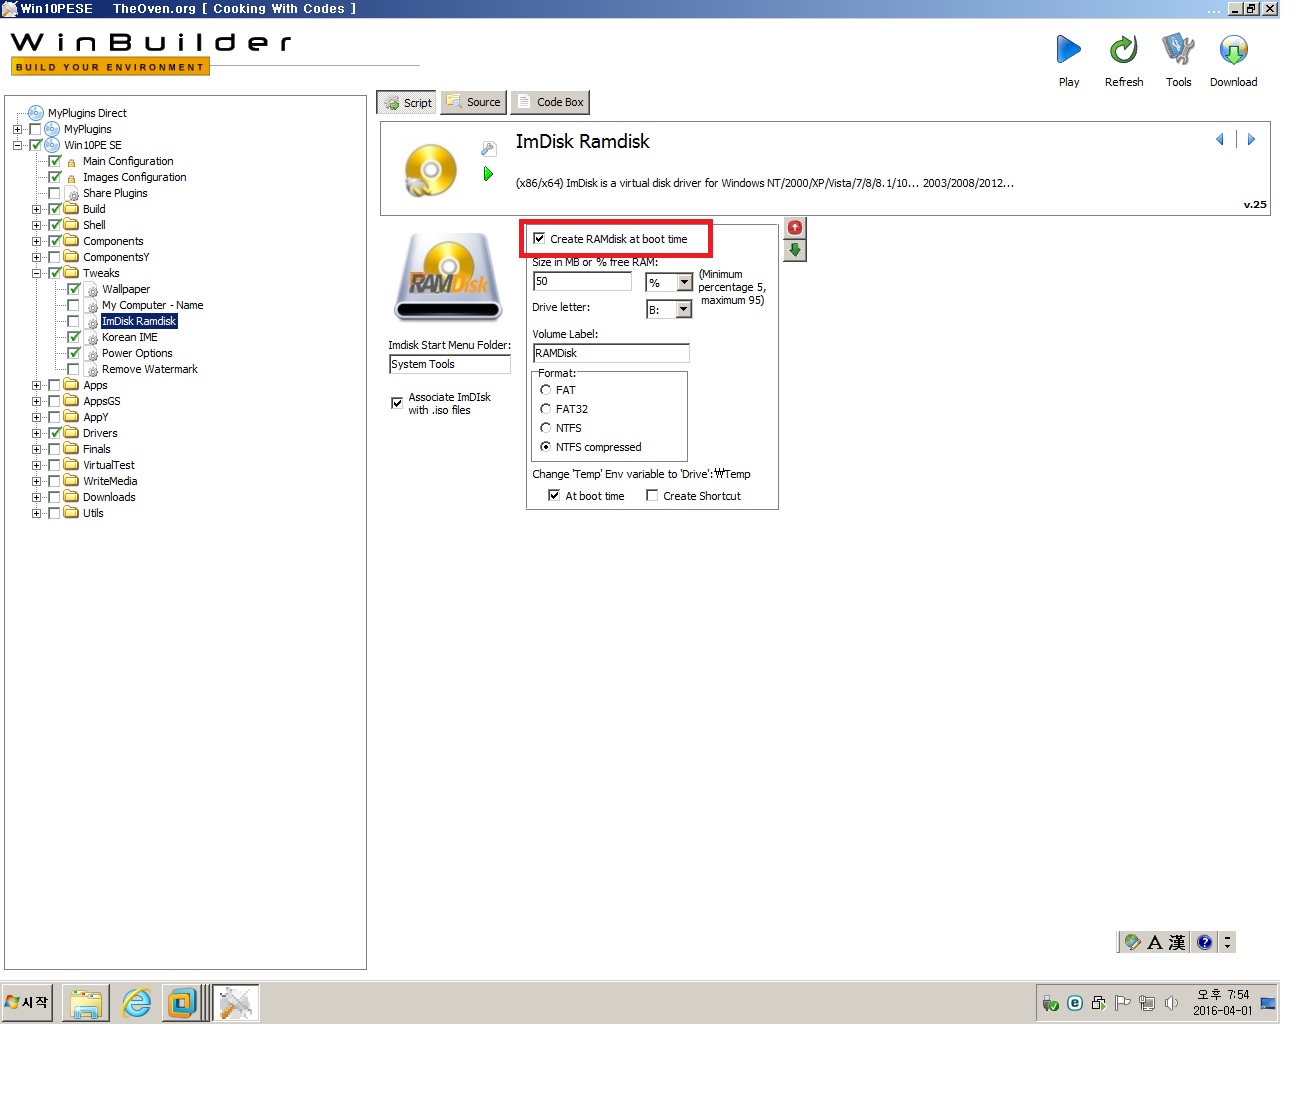
Task: Open the Start button
Action: tap(27, 1002)
